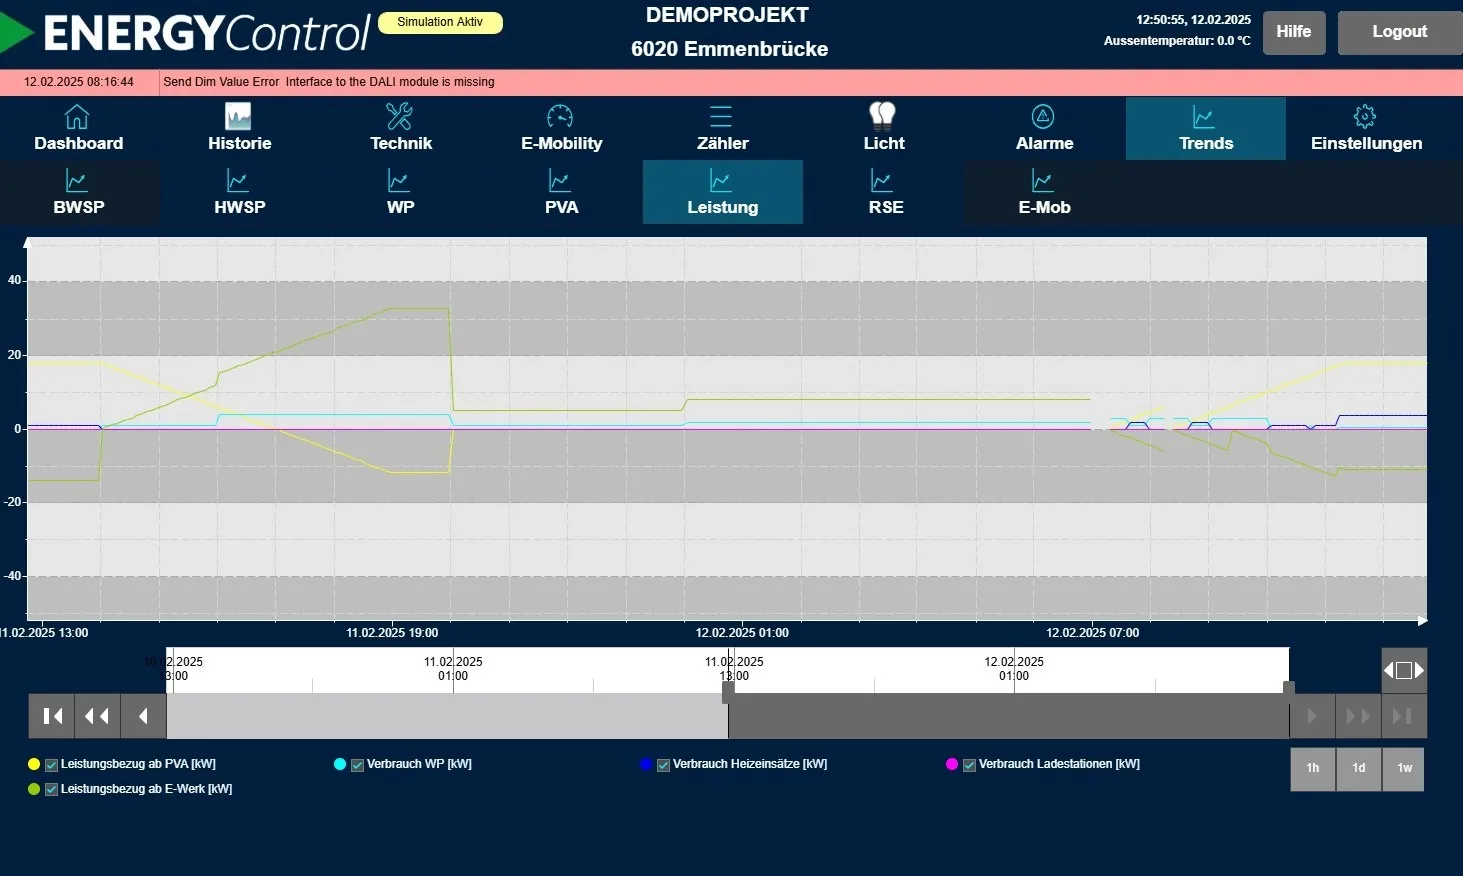Image resolution: width=1463 pixels, height=876 pixels.
Task: Go to the Einstellungen tab label
Action: pyautogui.click(x=1367, y=143)
